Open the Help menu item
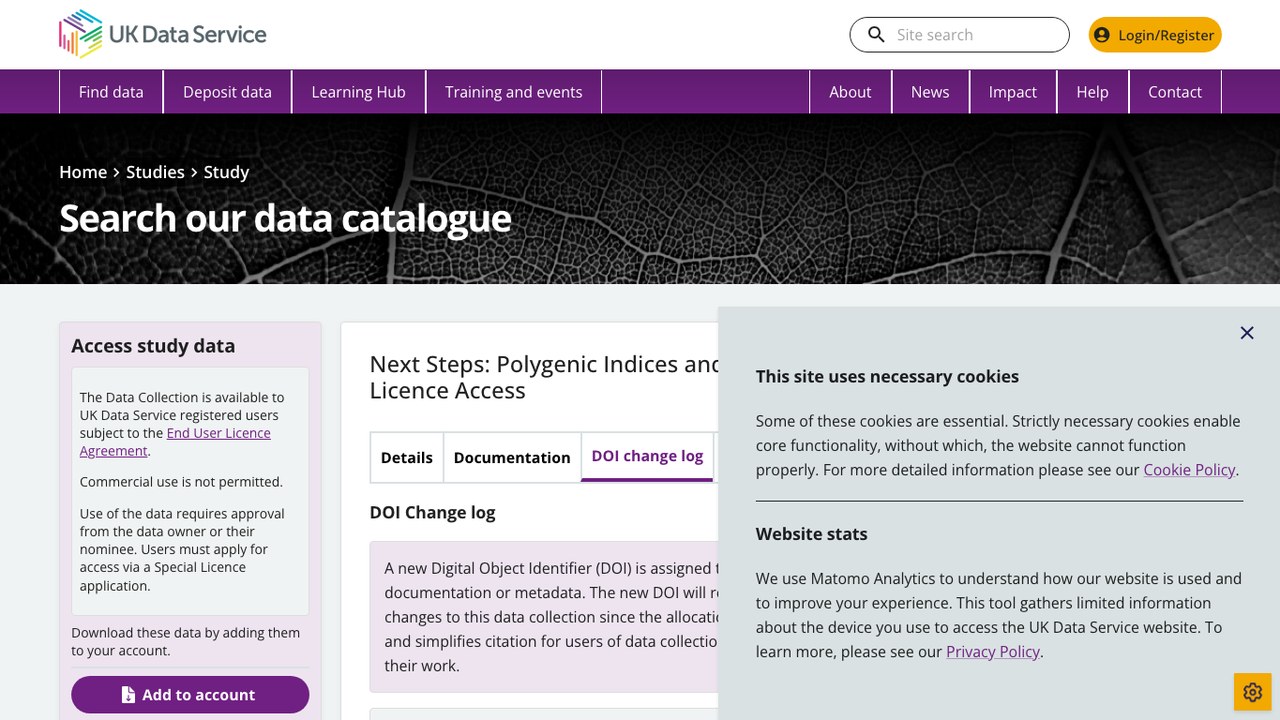1280x720 pixels. [1092, 92]
